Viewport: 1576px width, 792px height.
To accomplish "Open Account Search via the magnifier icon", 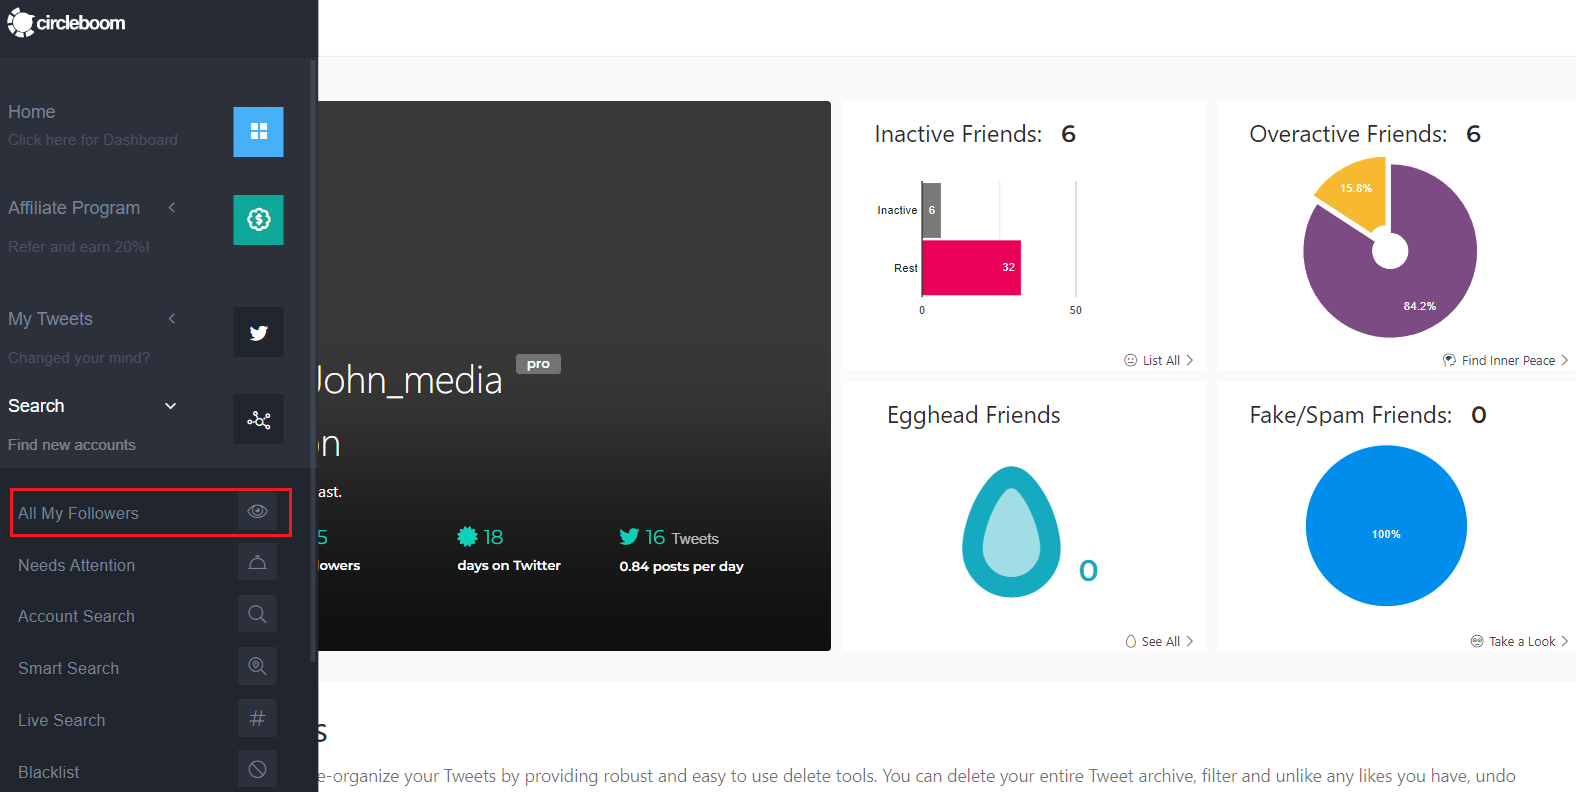I will click(257, 614).
